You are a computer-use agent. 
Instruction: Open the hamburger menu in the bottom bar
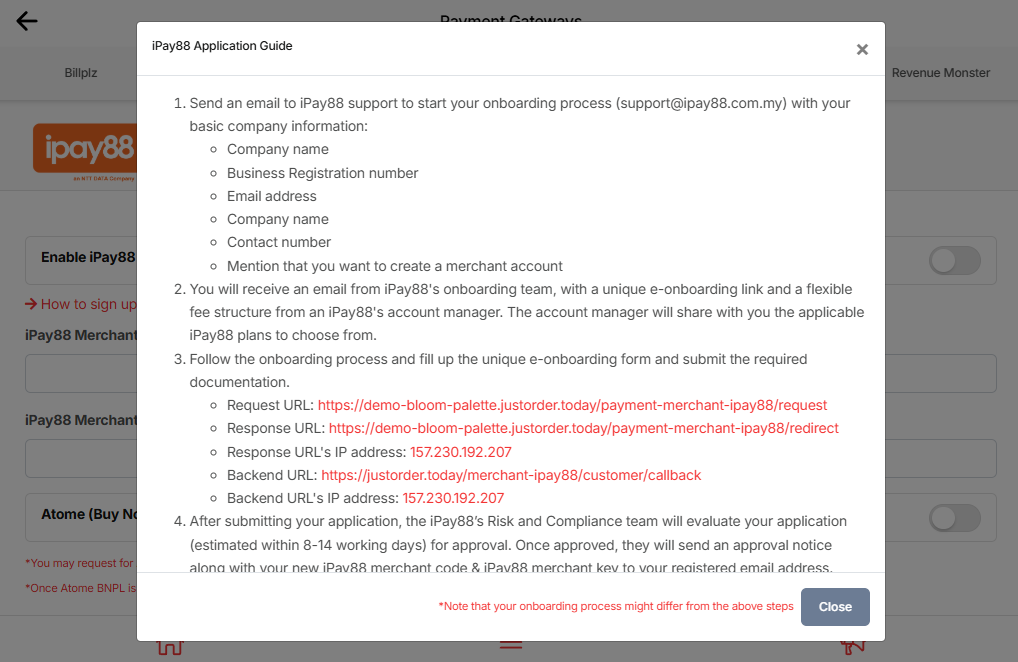point(511,645)
